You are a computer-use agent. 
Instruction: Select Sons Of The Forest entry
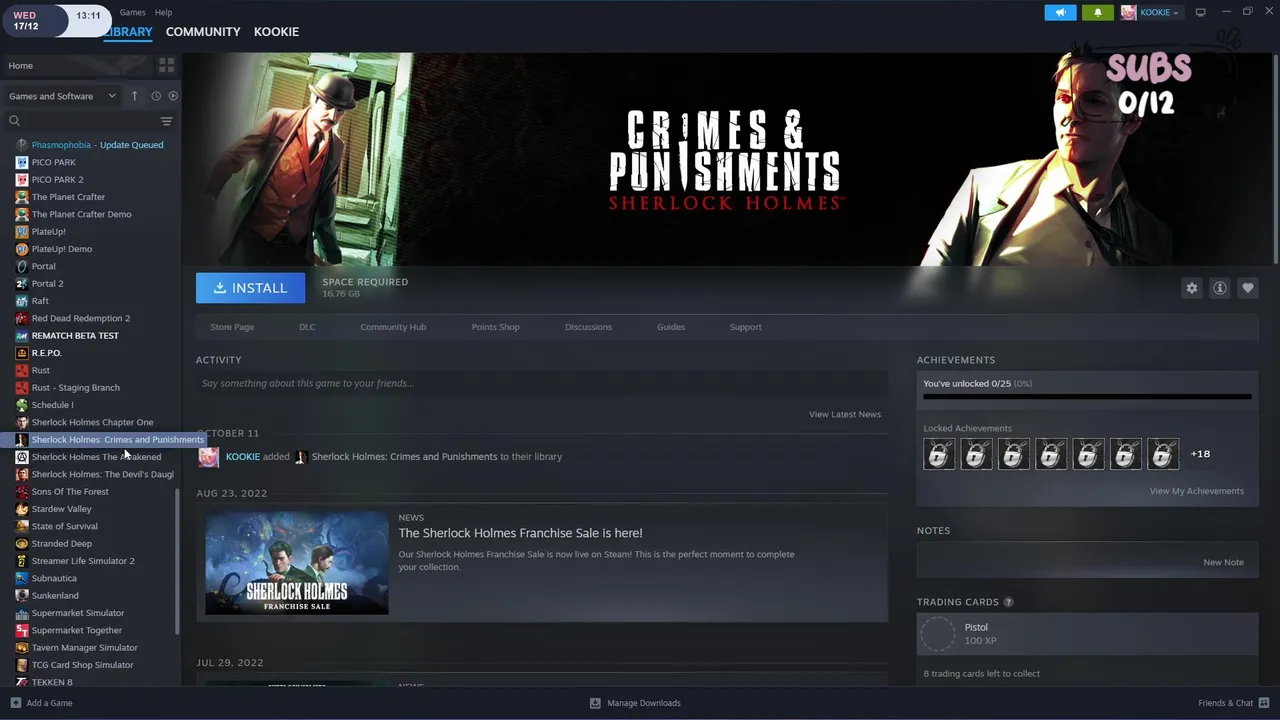[70, 491]
